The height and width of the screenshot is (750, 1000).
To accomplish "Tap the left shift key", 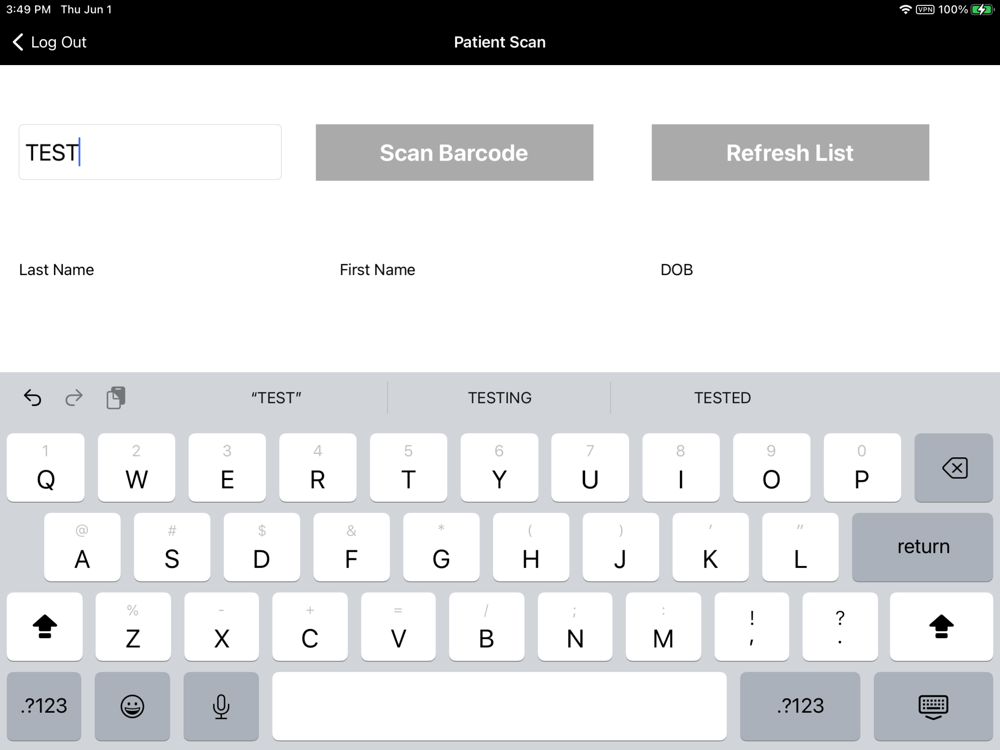I will [x=45, y=626].
